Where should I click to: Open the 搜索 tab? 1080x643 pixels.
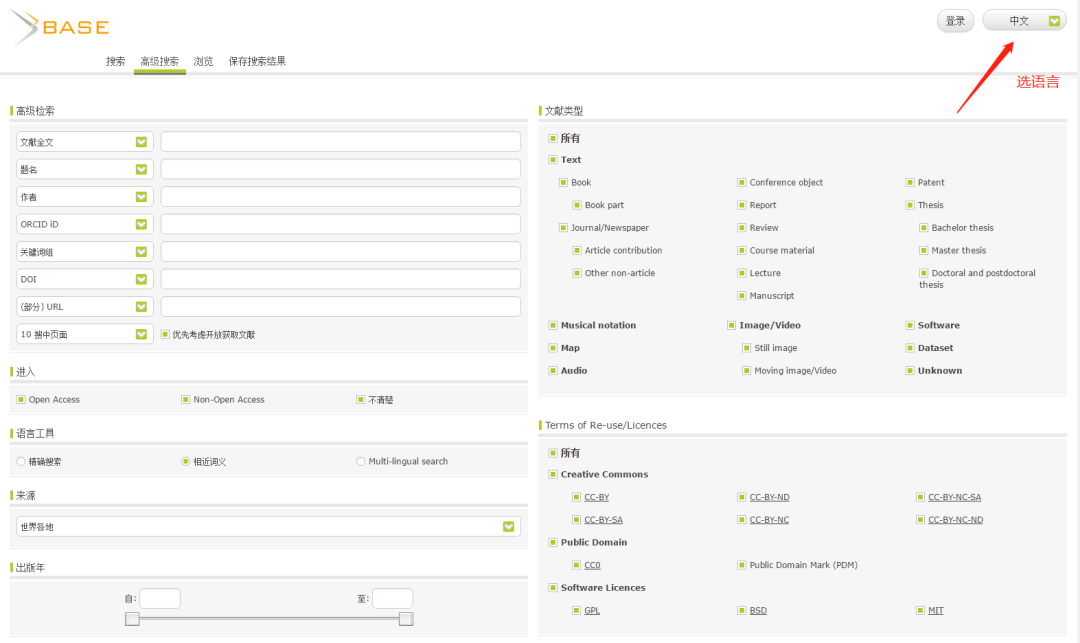point(116,61)
